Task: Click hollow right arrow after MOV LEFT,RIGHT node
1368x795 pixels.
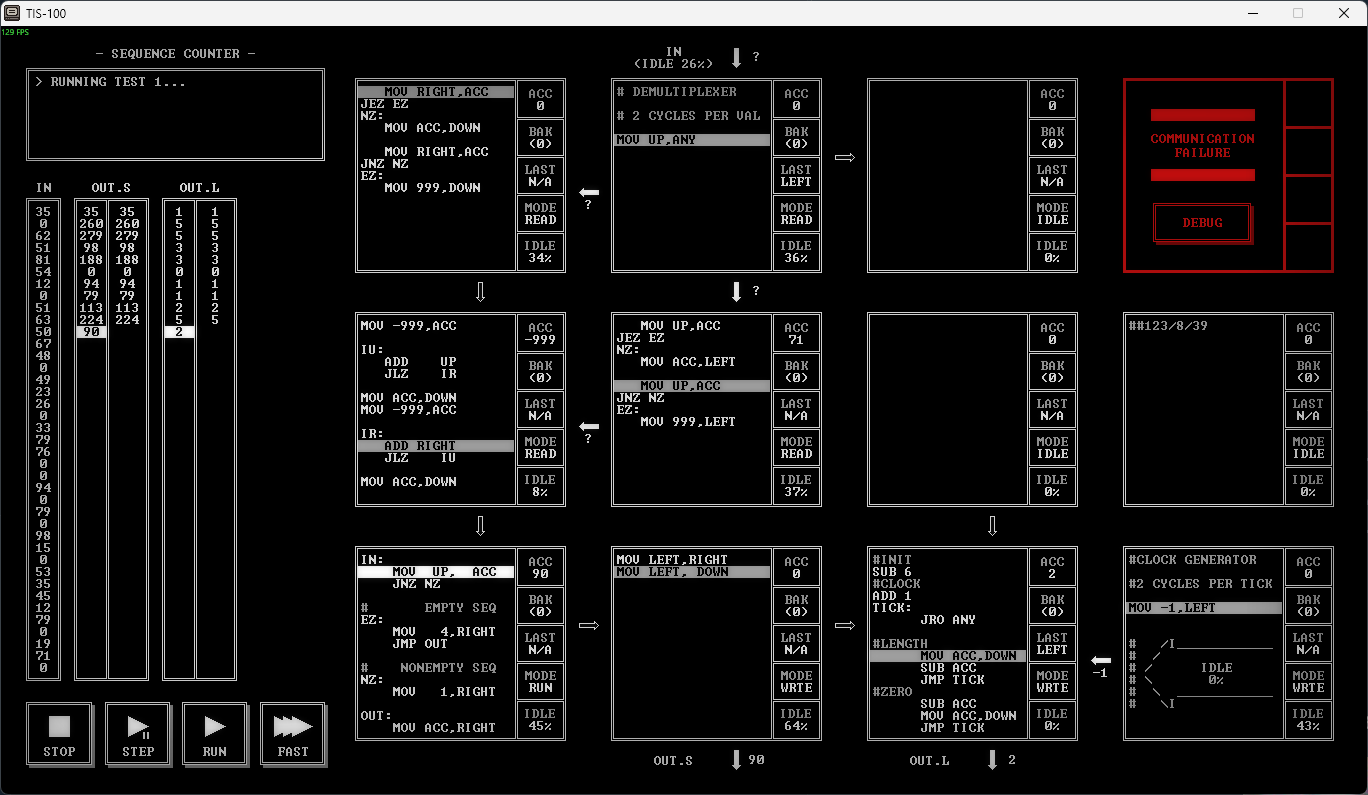Action: point(845,625)
